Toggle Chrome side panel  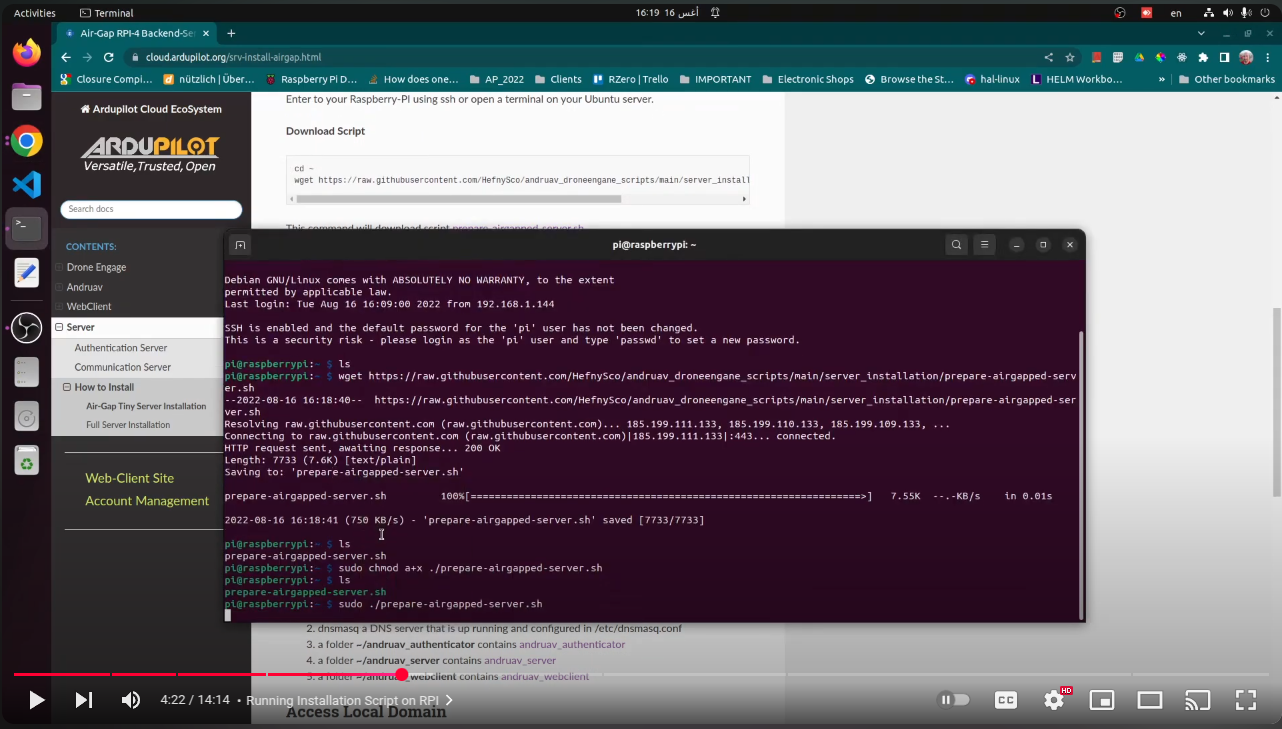pyautogui.click(x=1224, y=57)
